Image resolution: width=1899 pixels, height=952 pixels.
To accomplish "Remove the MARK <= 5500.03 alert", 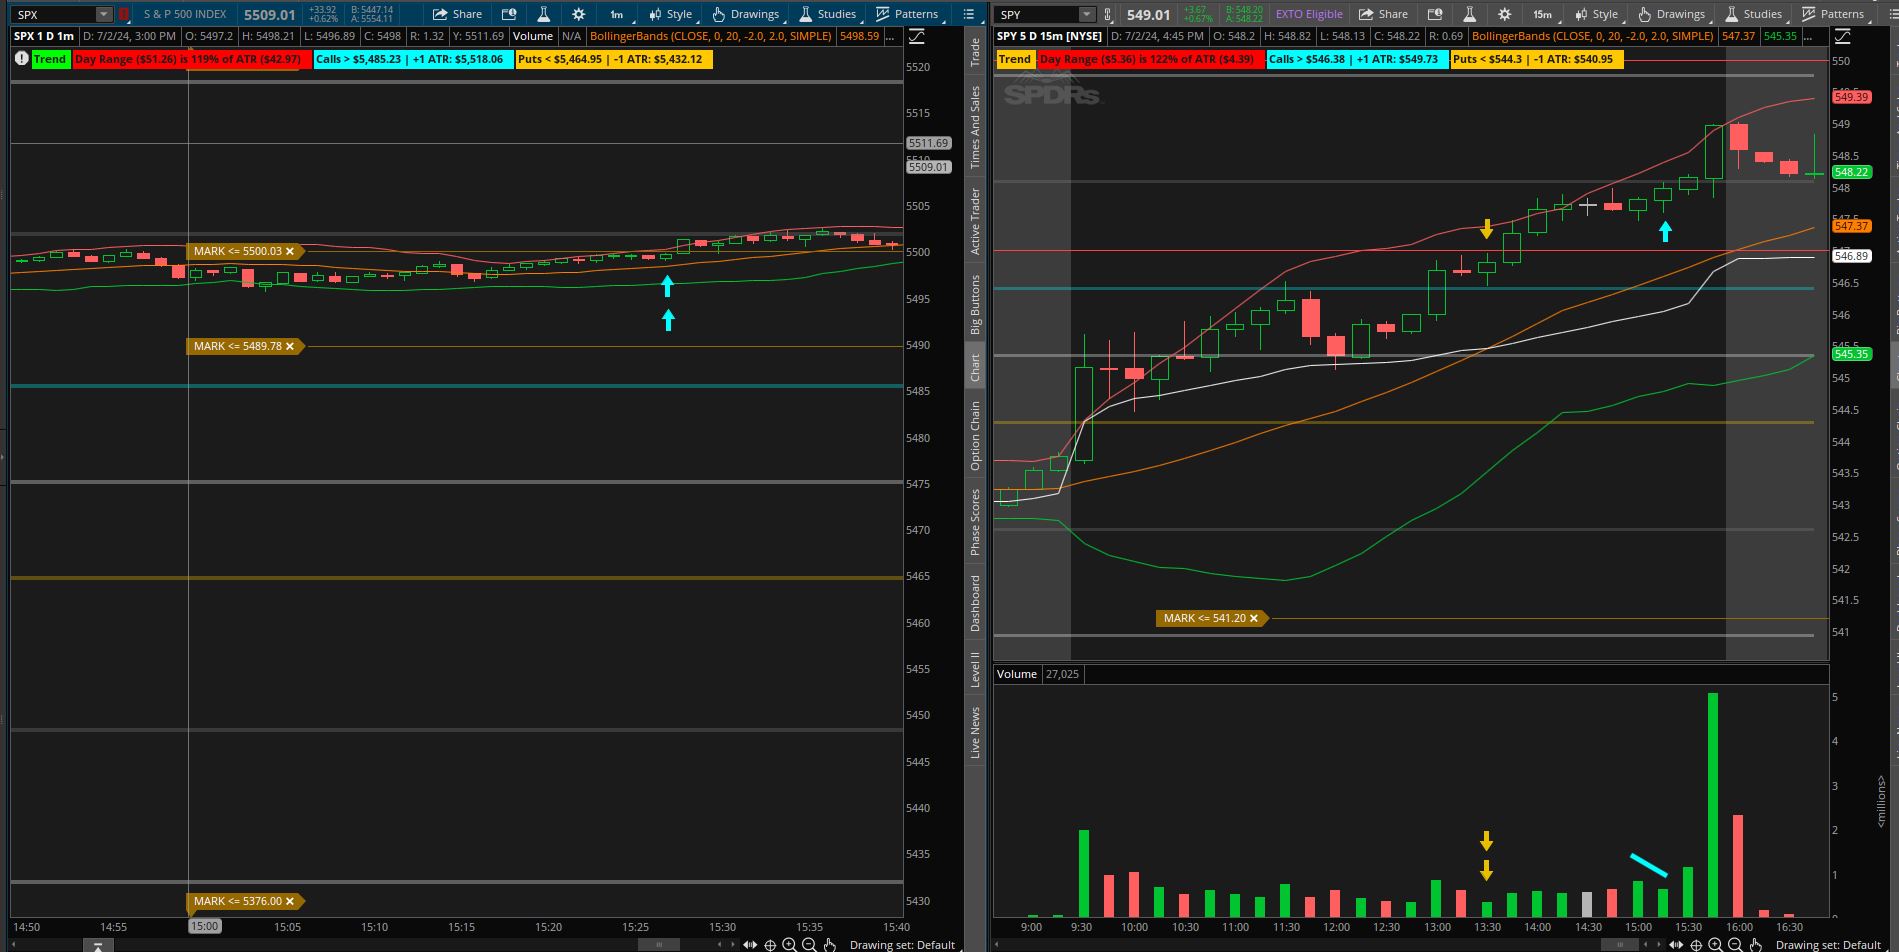I will coord(290,251).
